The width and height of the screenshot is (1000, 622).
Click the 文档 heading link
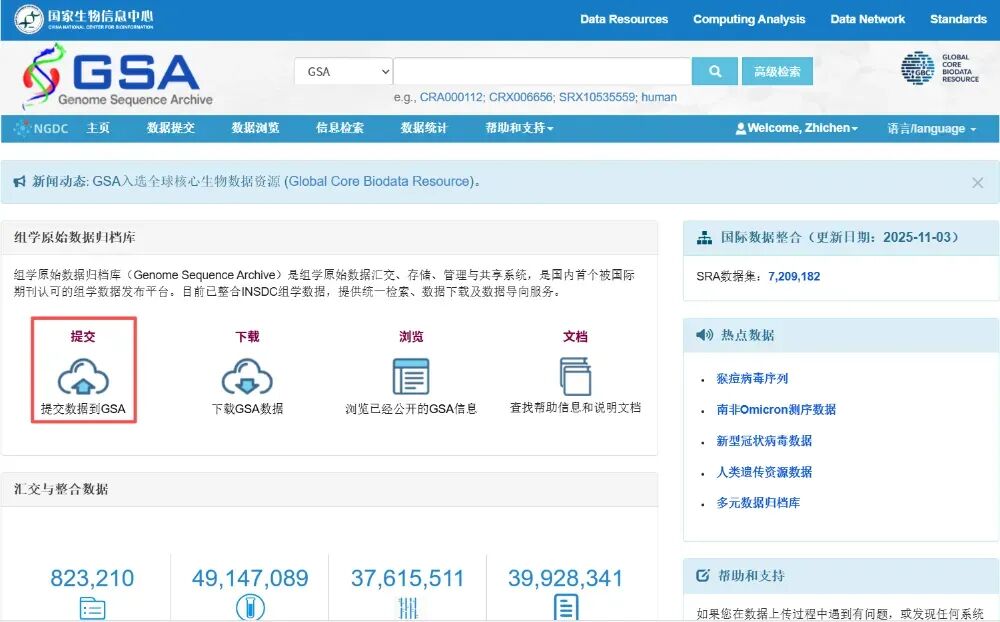575,336
